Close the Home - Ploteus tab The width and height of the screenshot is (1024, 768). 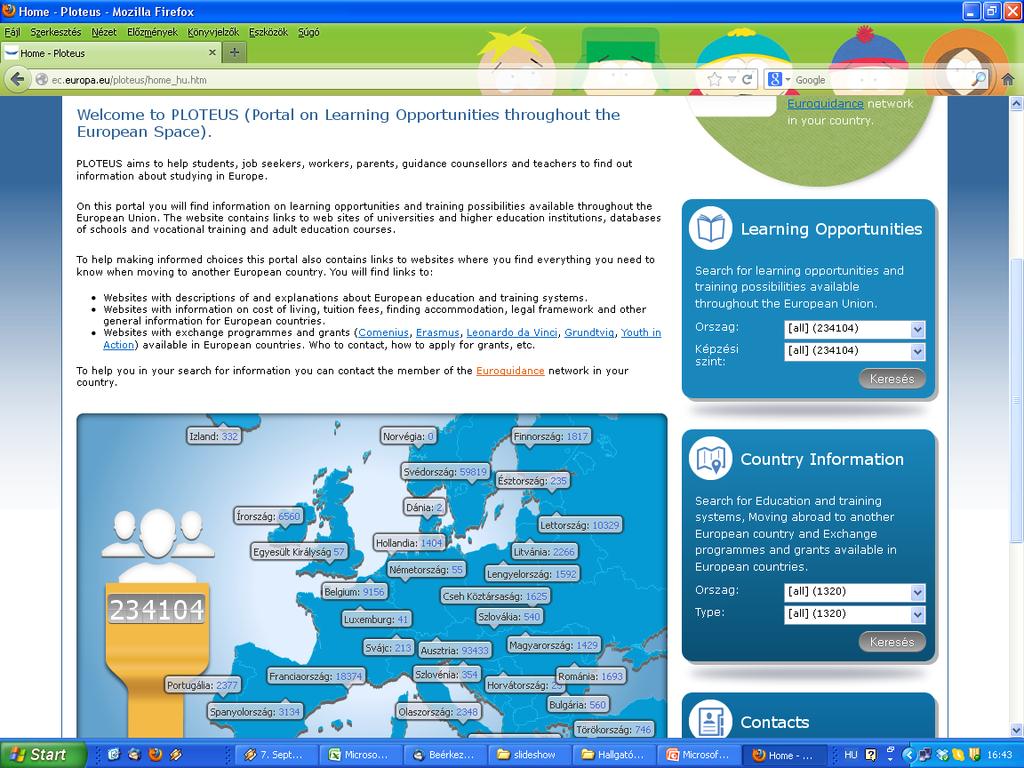tap(212, 53)
